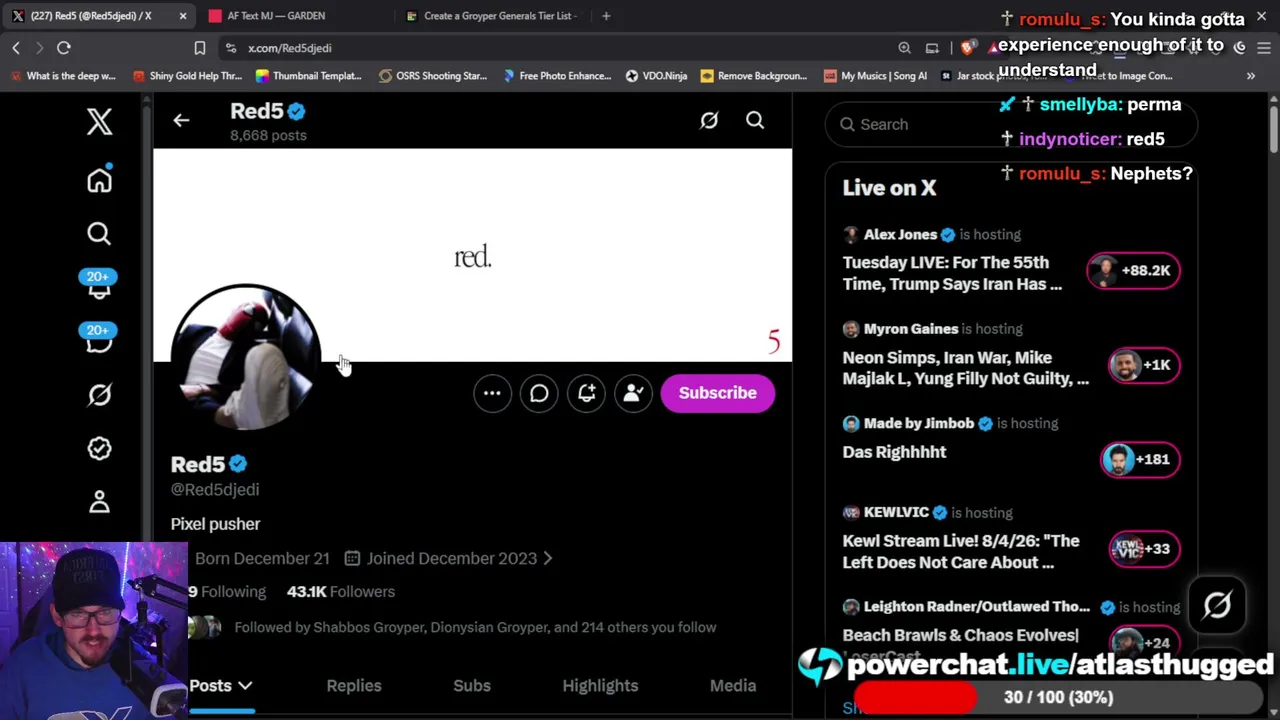
Task: Open Profile icon in left sidebar
Action: (x=99, y=501)
